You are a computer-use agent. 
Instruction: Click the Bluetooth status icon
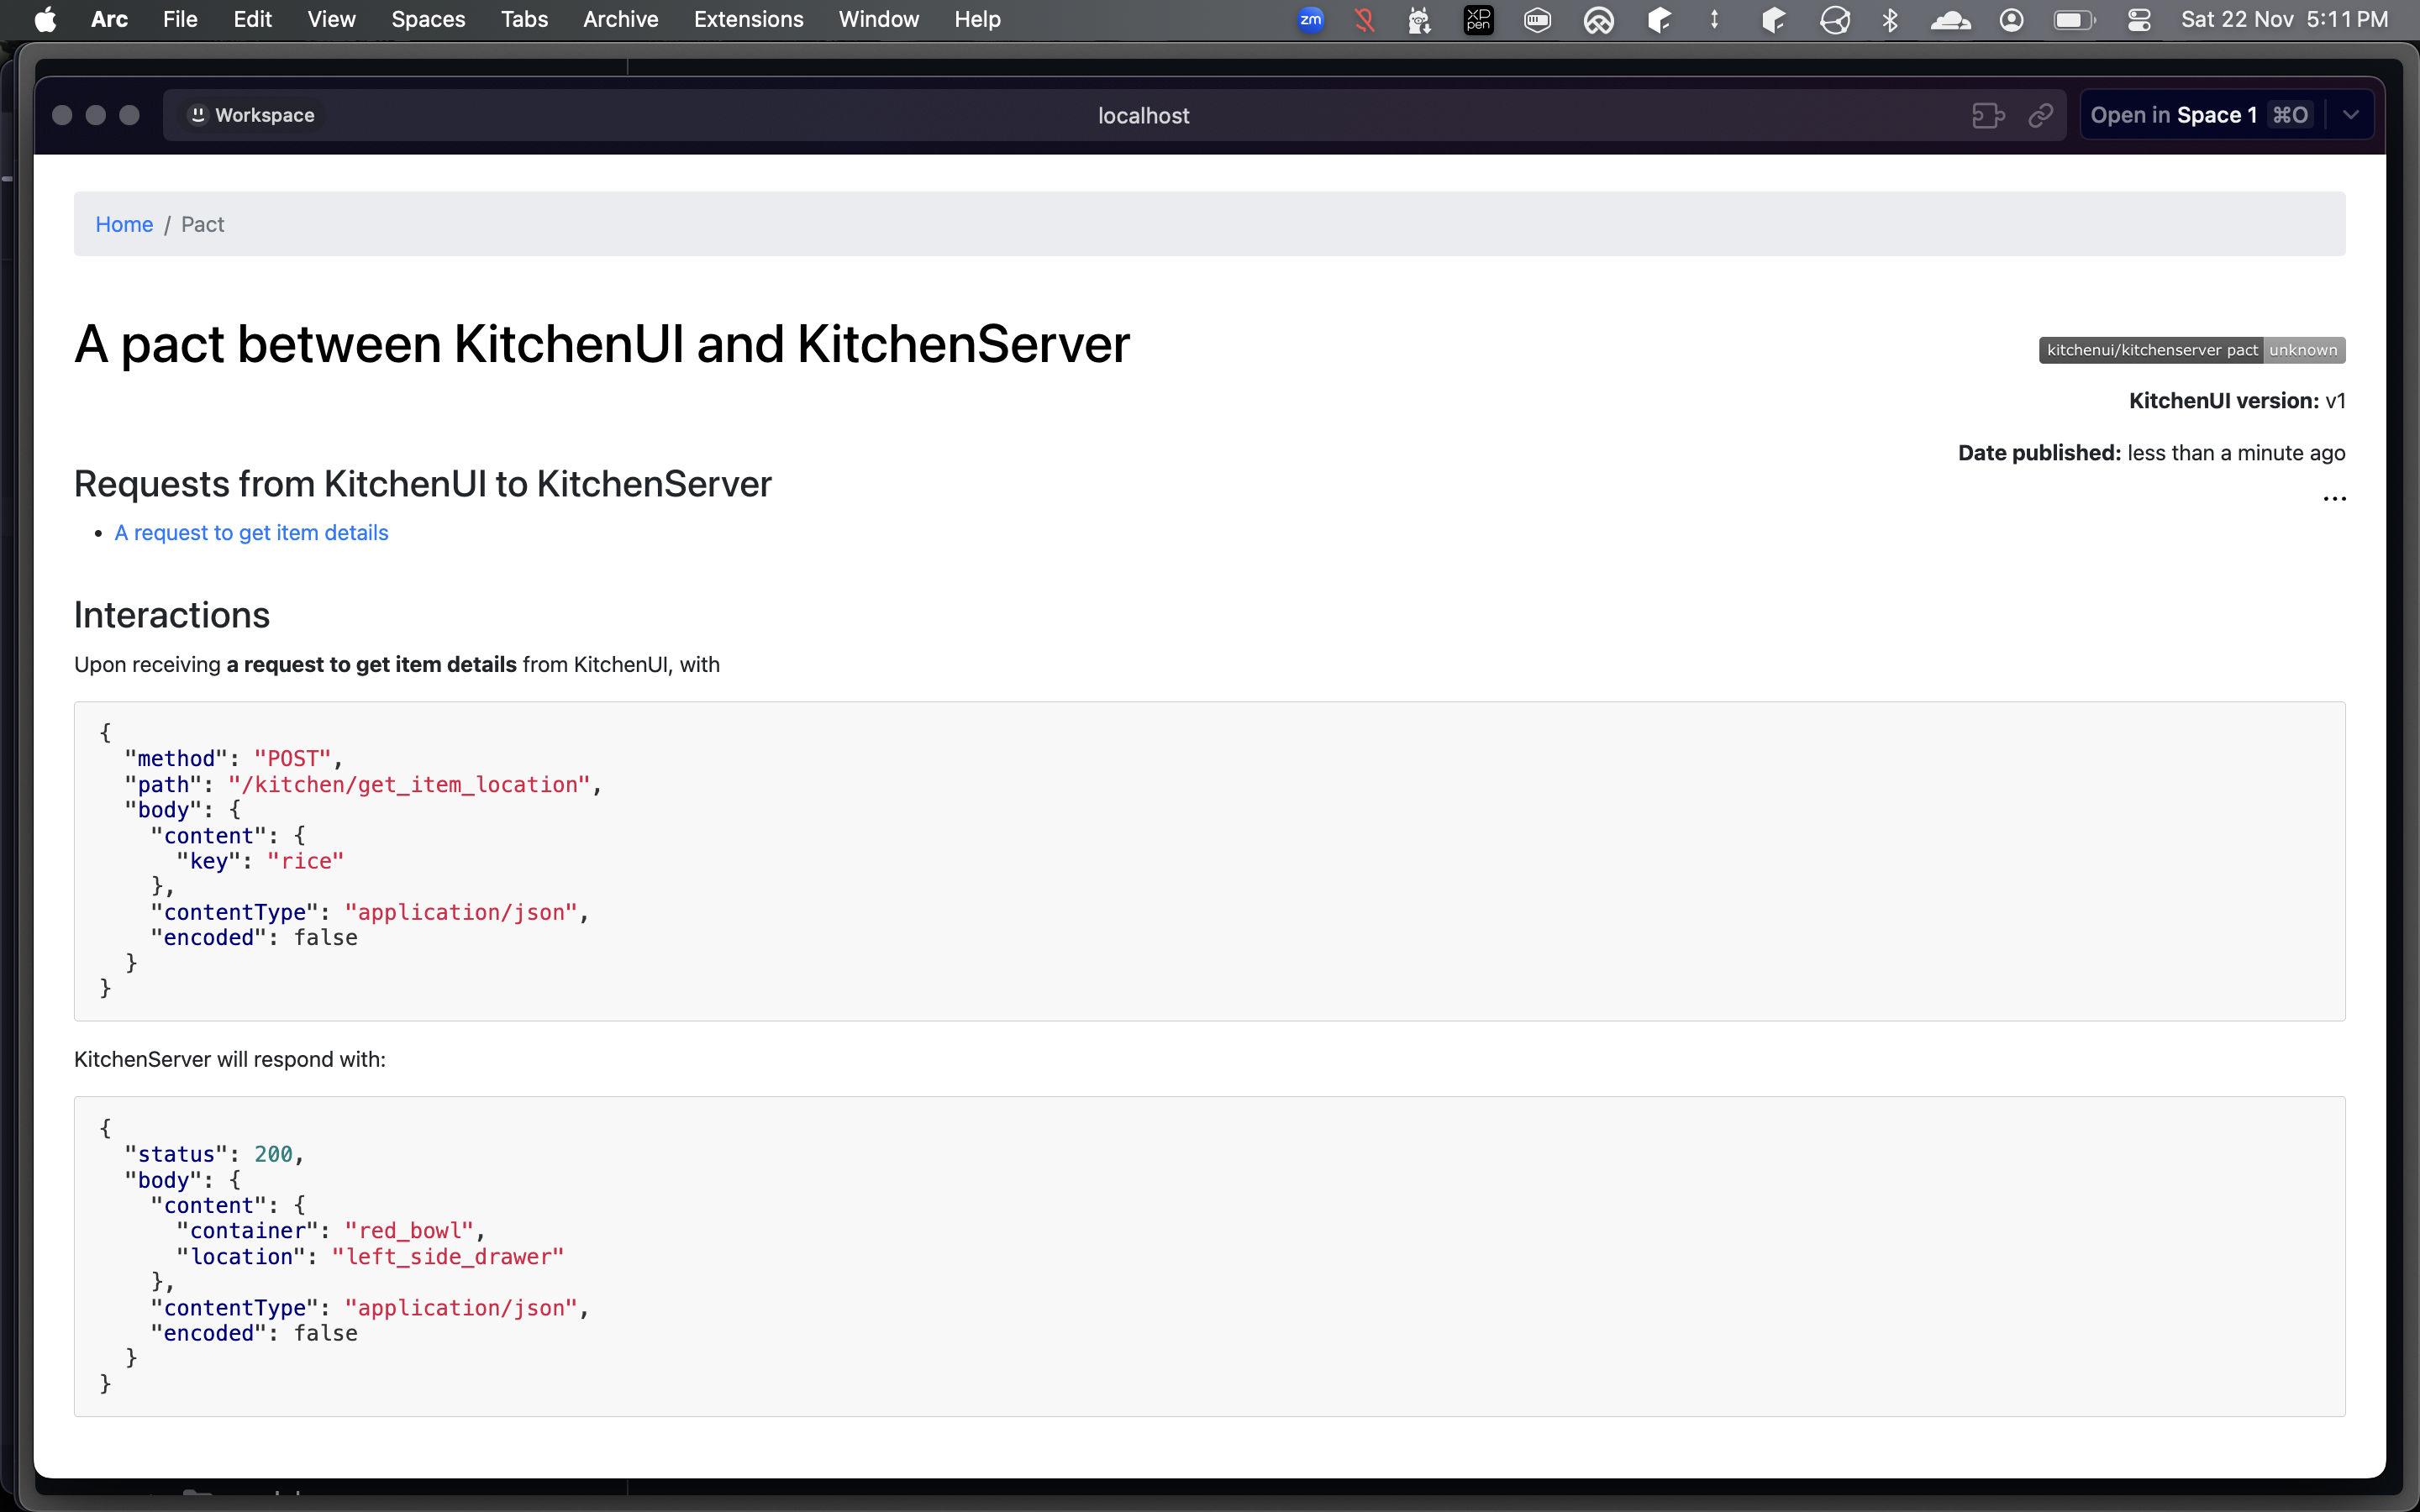coord(1890,20)
